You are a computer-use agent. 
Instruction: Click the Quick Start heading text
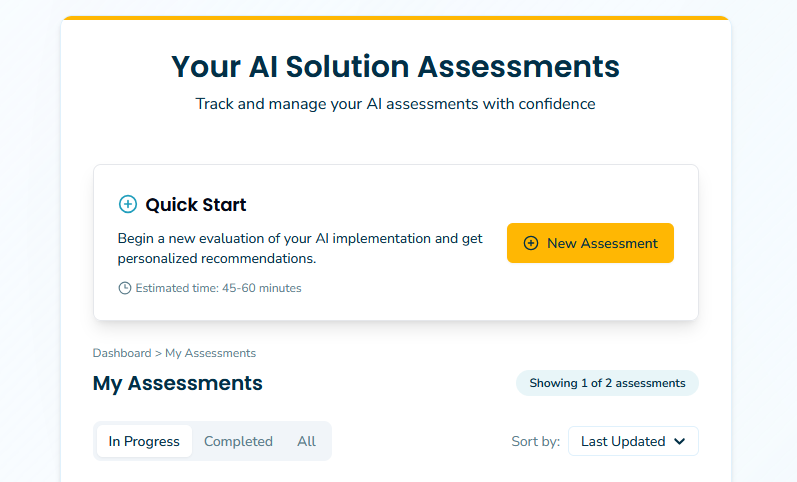tap(196, 205)
